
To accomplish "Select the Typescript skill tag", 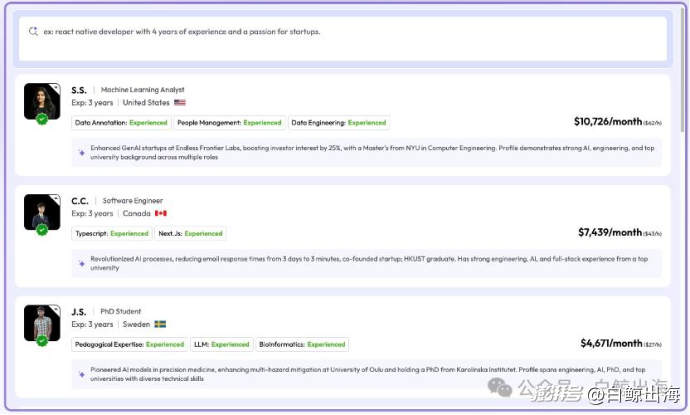I will coord(112,234).
